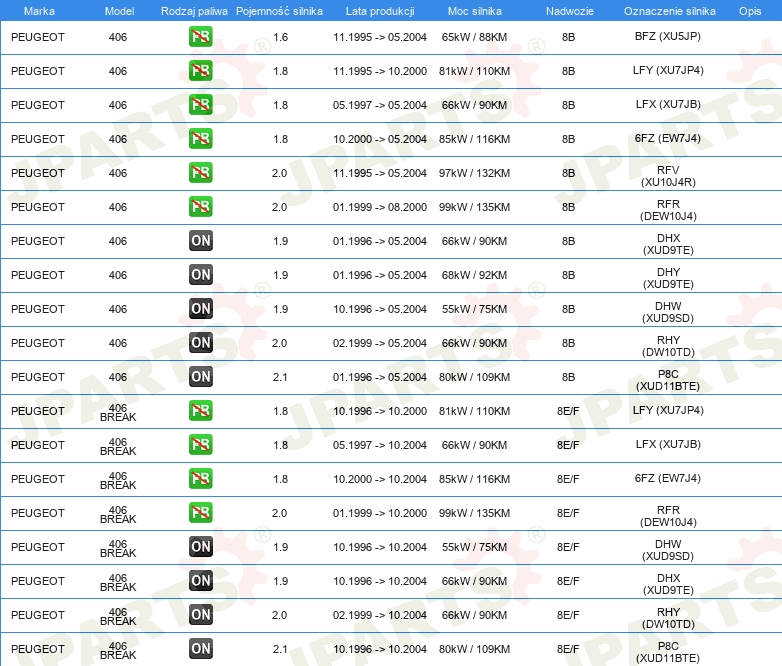Click the Lata produkcji column header
Screen dimensions: 782x666
380,11
